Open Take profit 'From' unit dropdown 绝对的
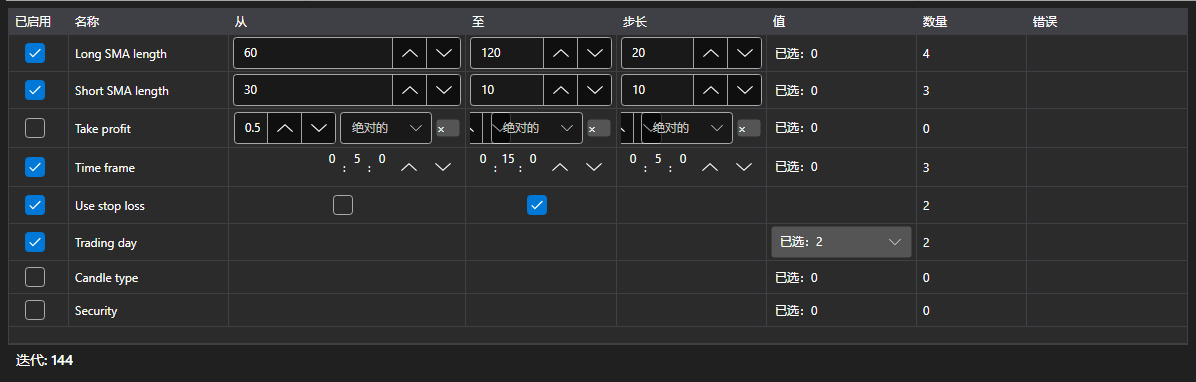 tap(386, 128)
